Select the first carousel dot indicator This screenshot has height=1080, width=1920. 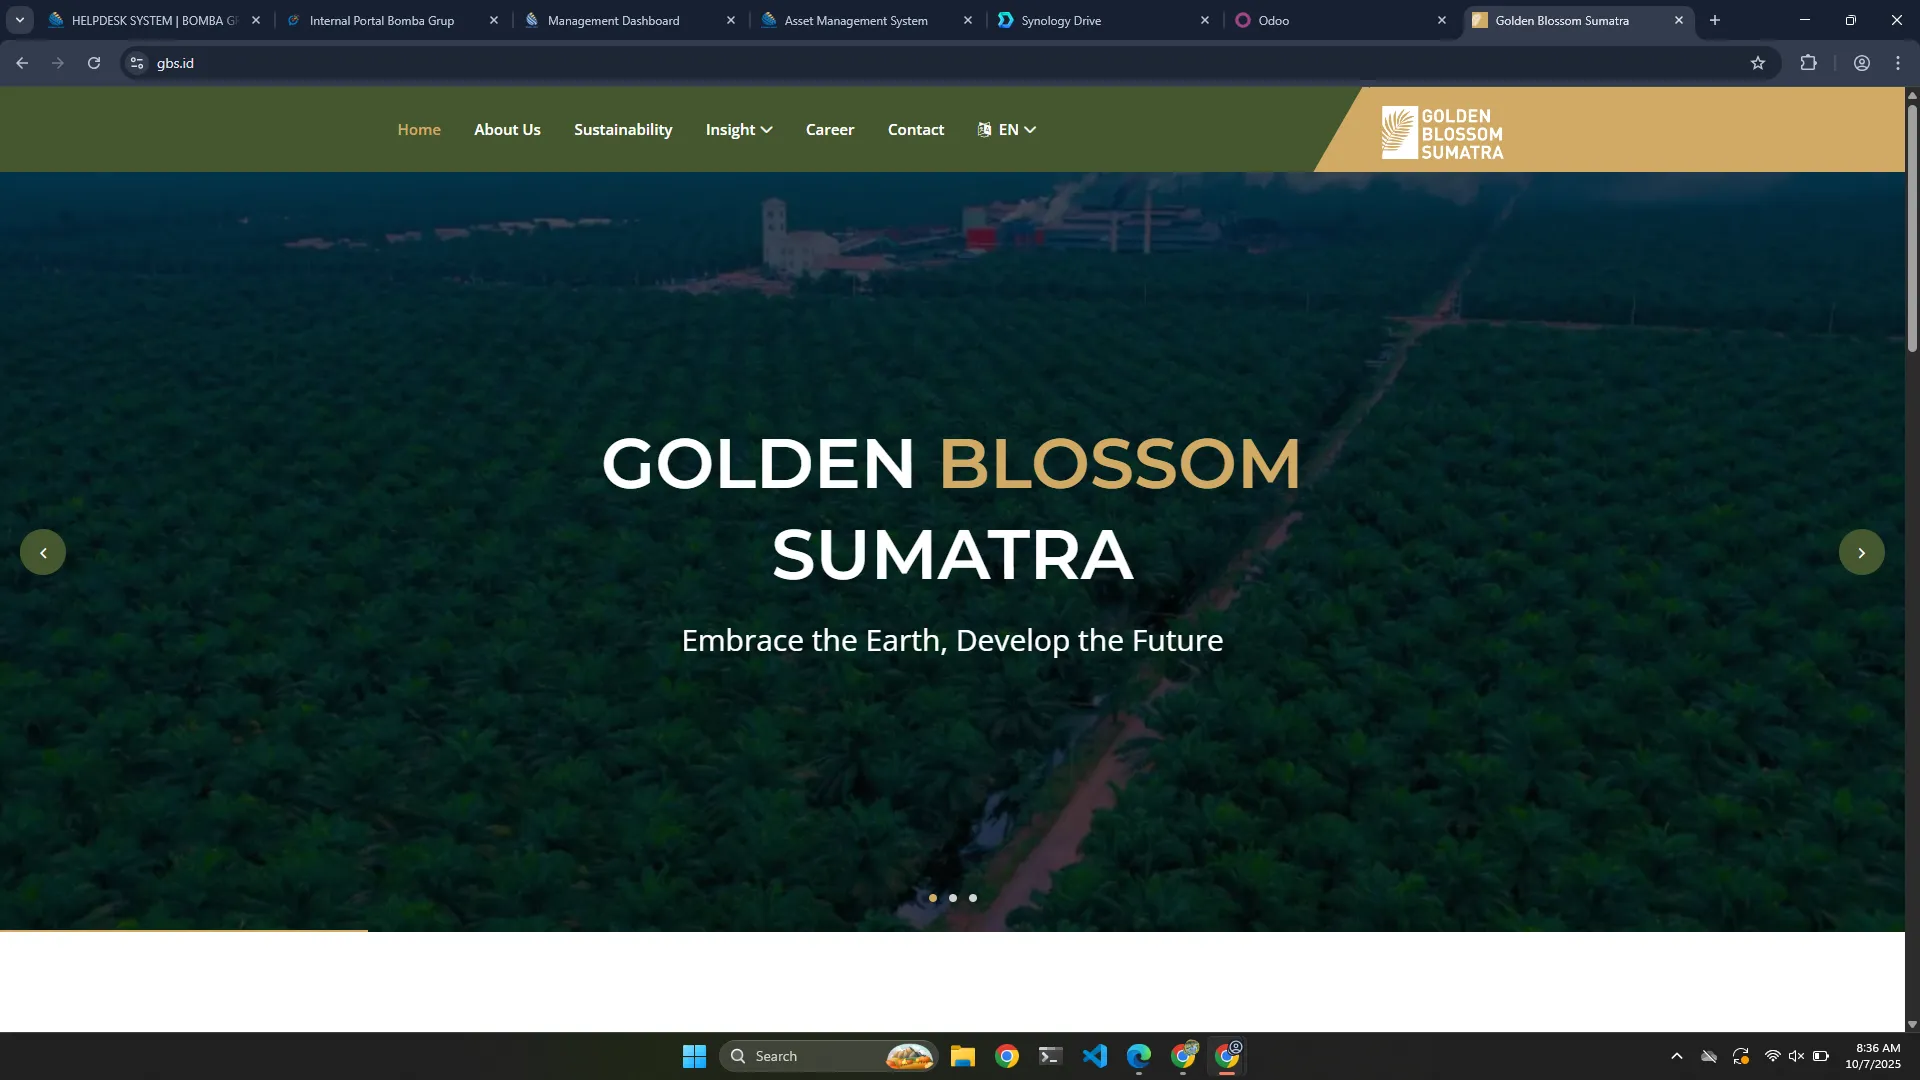(x=933, y=898)
